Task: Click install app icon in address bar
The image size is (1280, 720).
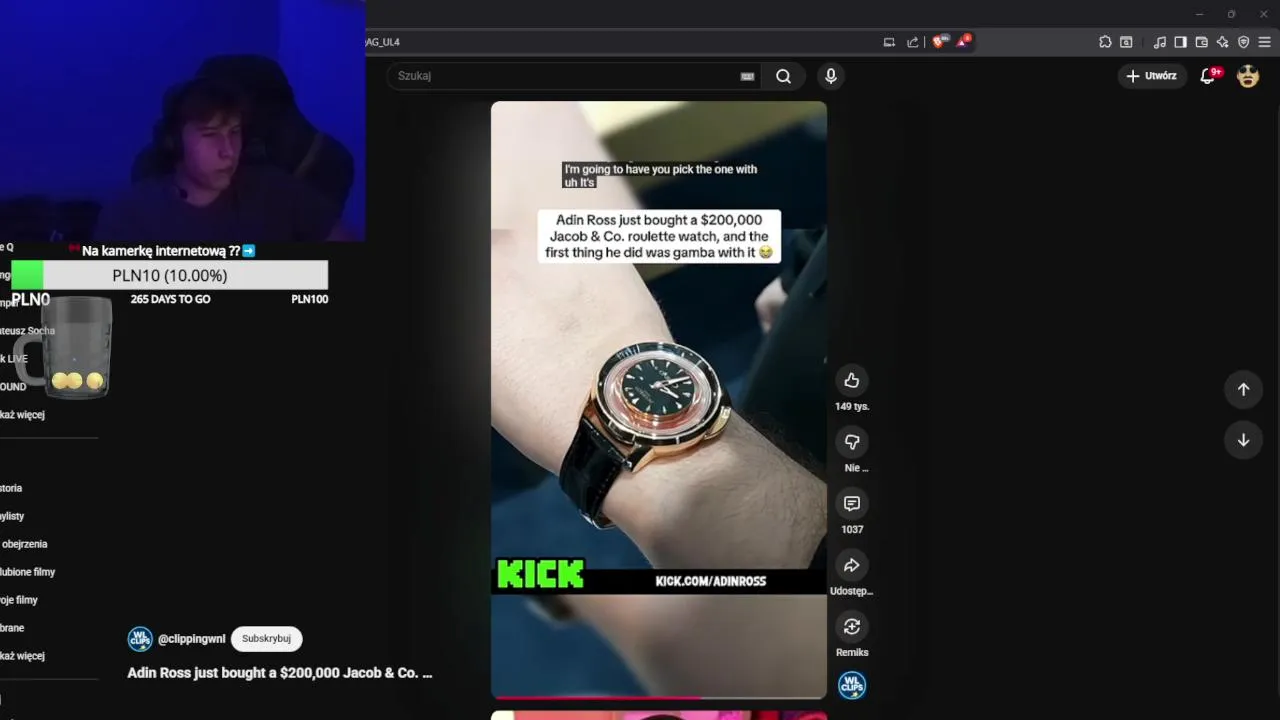Action: pyautogui.click(x=889, y=42)
